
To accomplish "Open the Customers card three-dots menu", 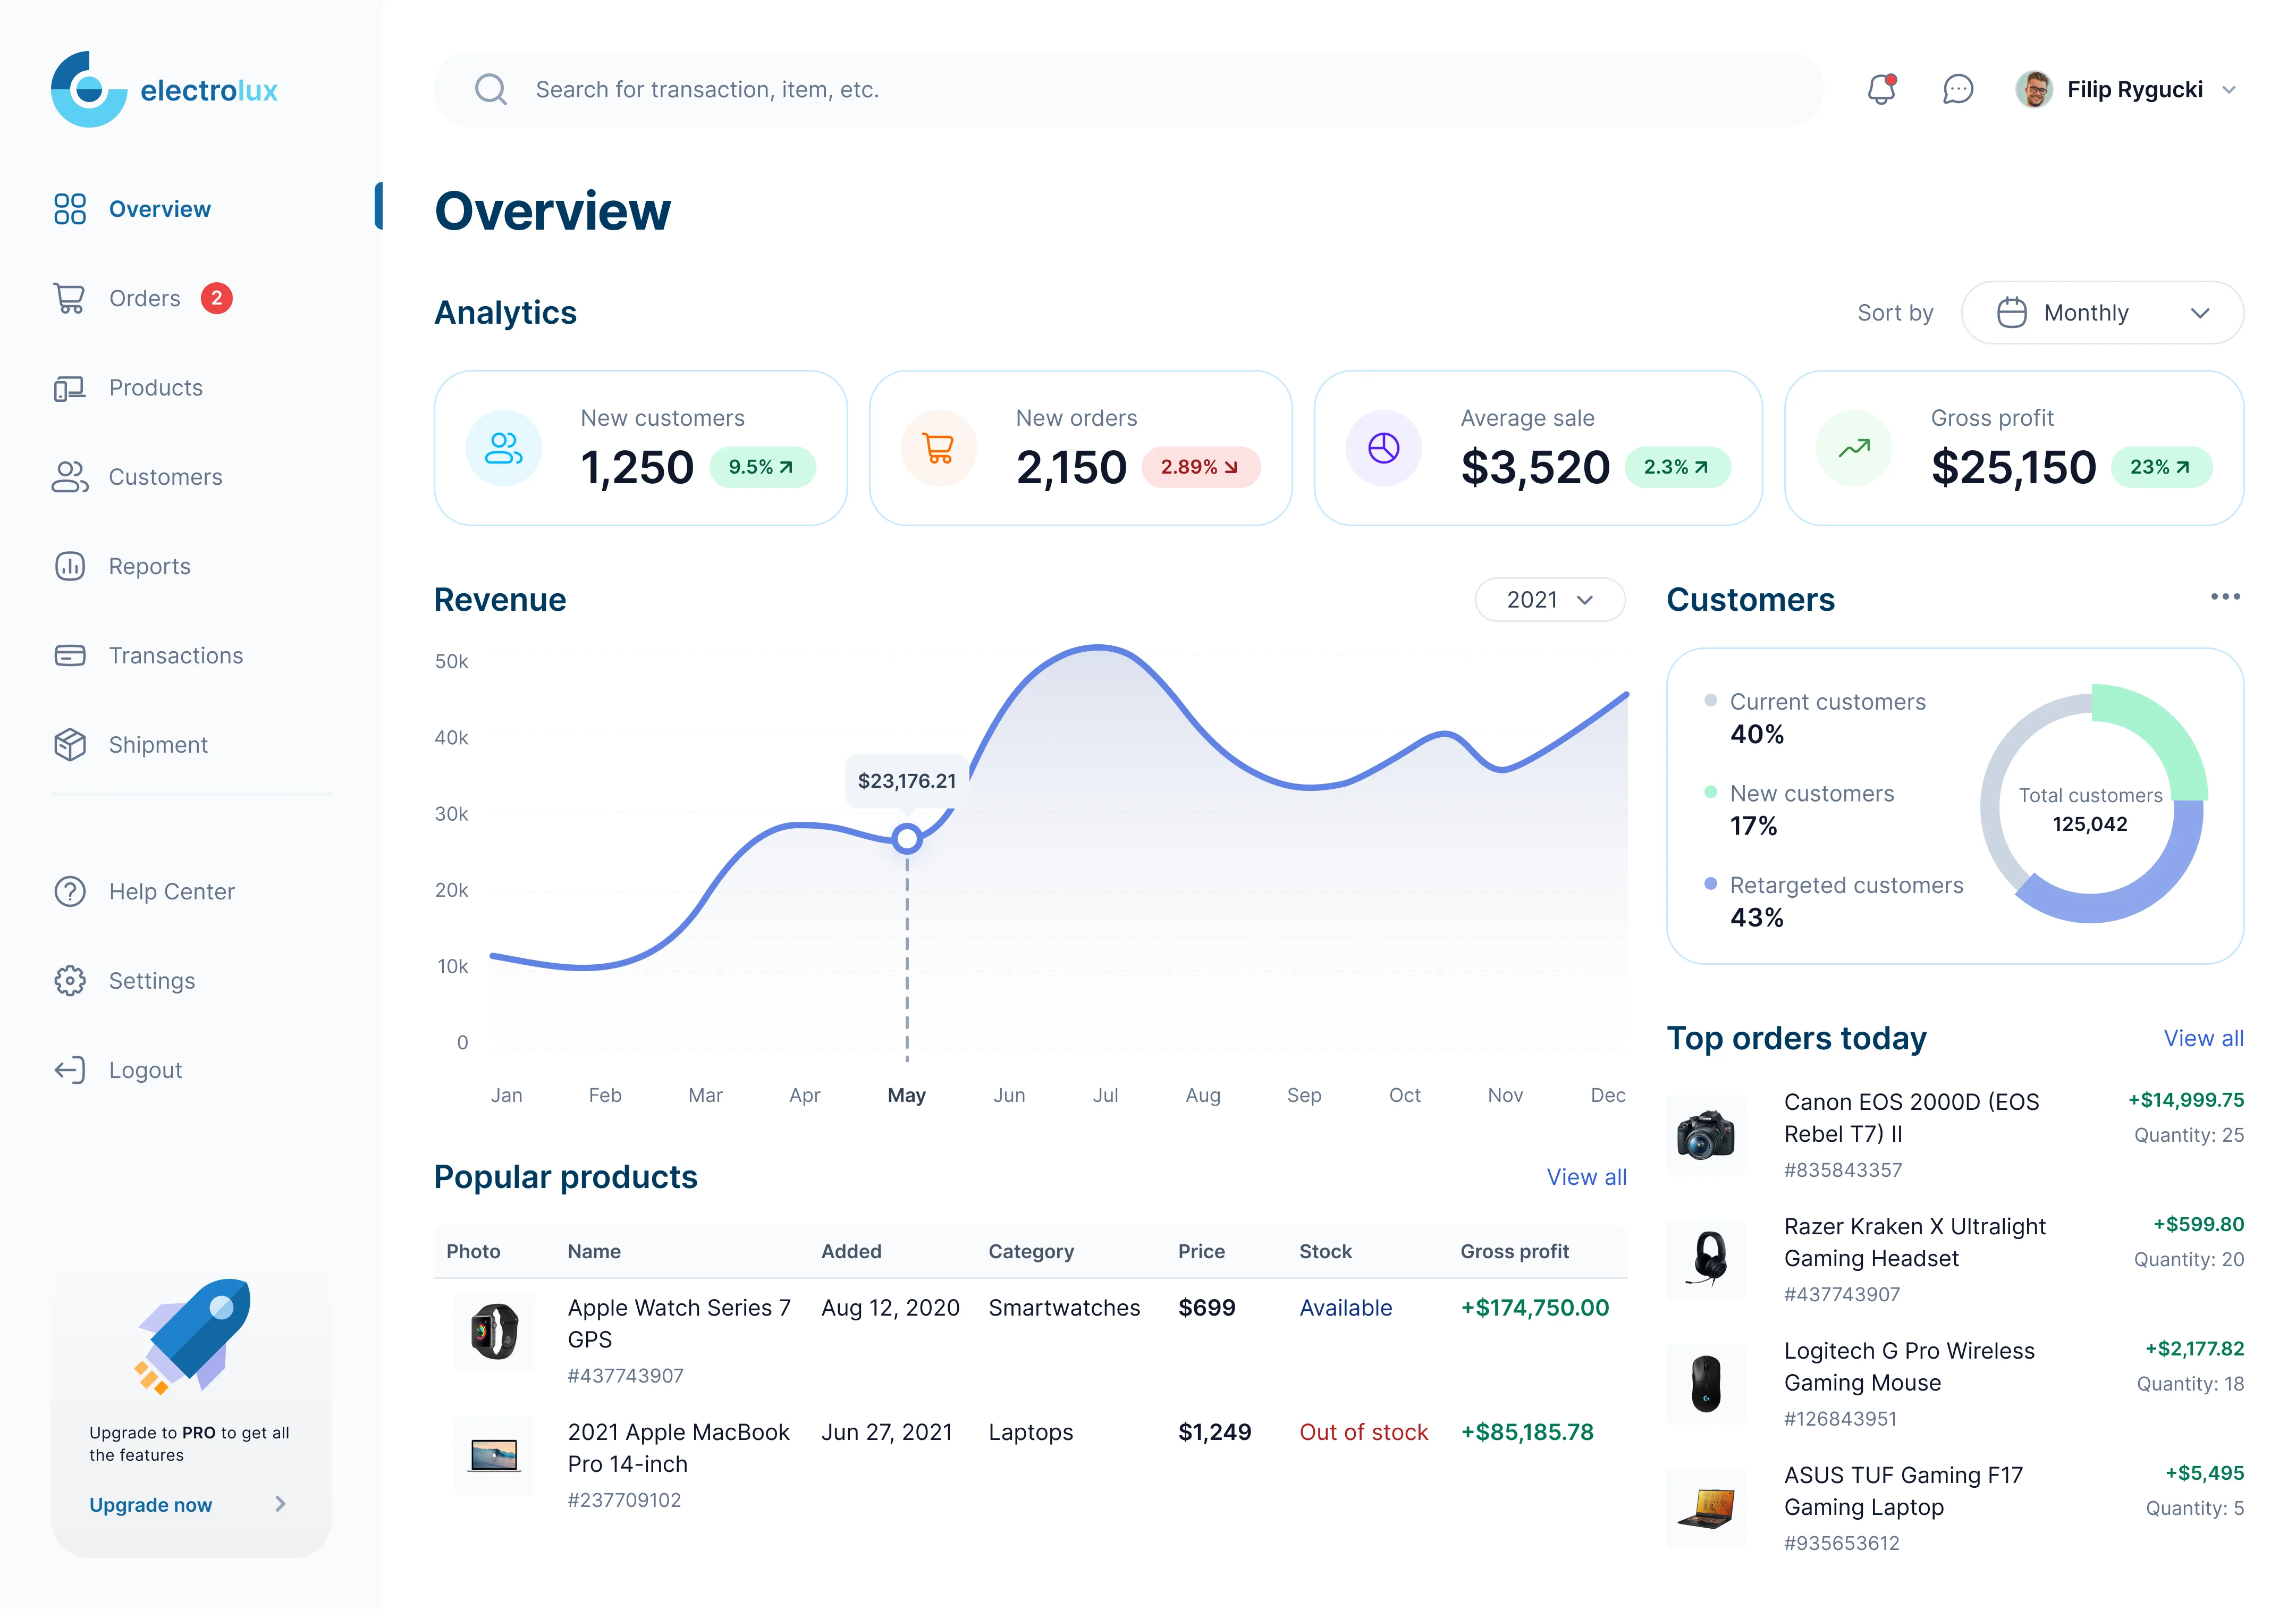I will tap(2224, 597).
